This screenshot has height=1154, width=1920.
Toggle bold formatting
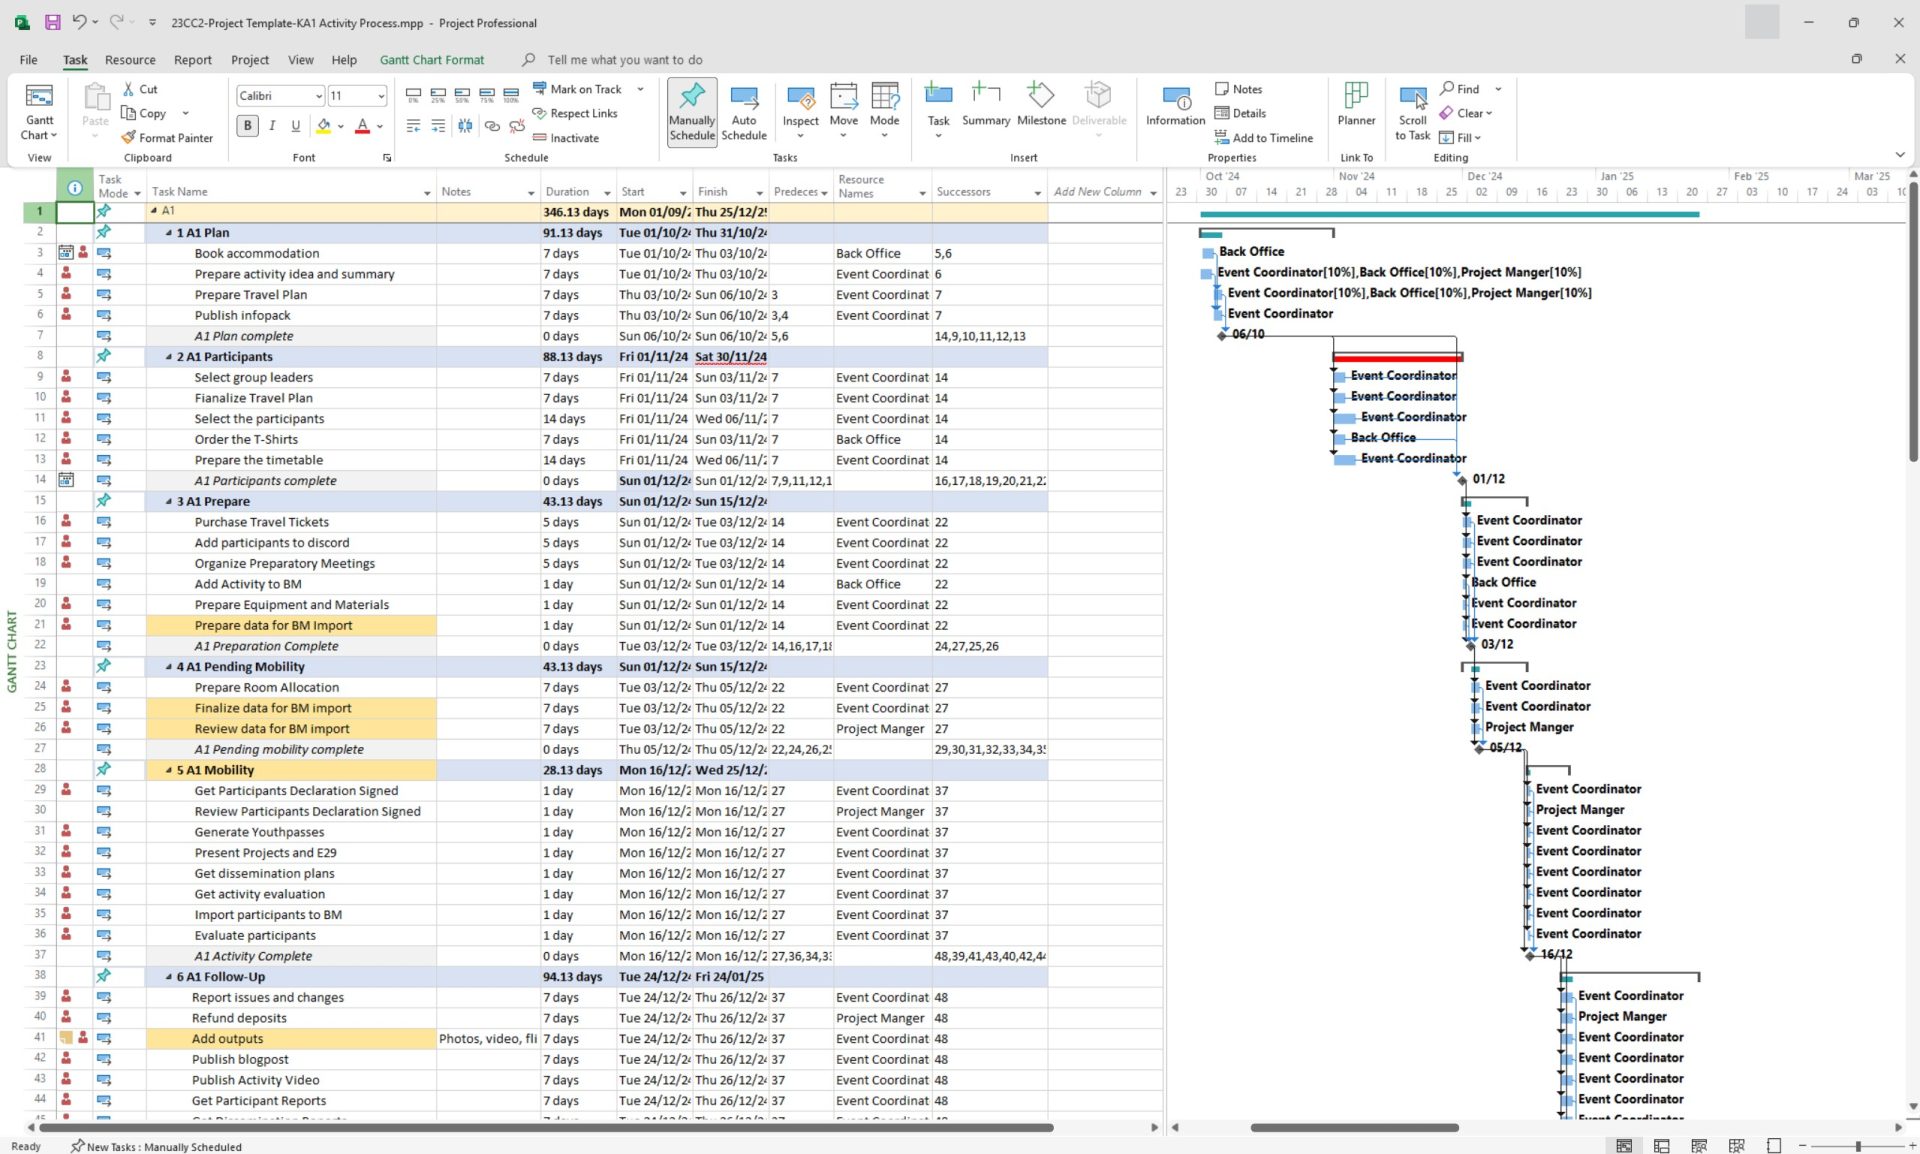coord(247,126)
